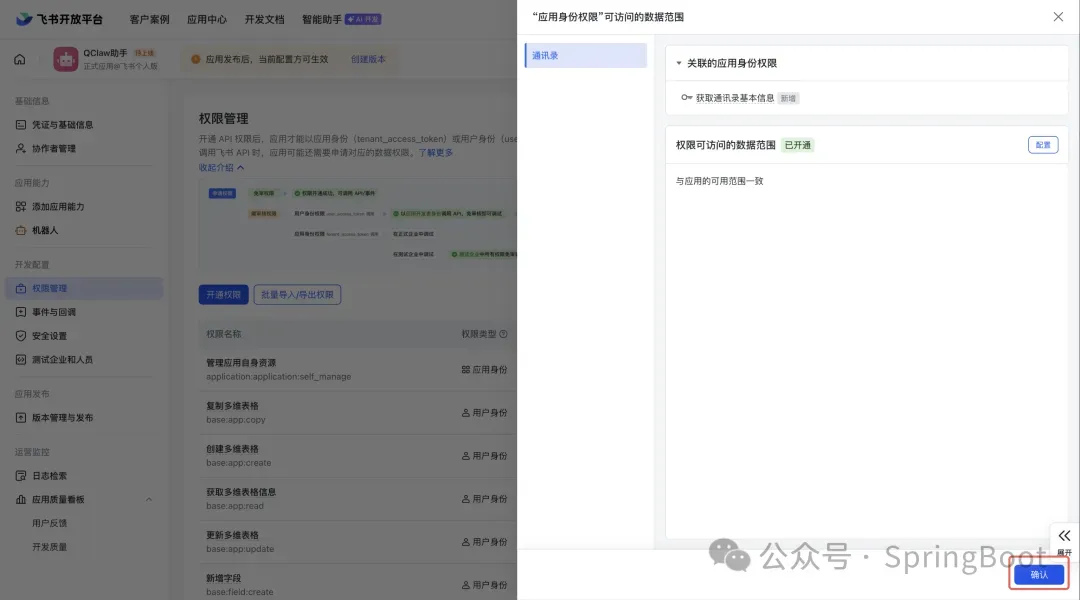Click the 安全设置 shield icon
The height and width of the screenshot is (600, 1080).
click(x=22, y=336)
